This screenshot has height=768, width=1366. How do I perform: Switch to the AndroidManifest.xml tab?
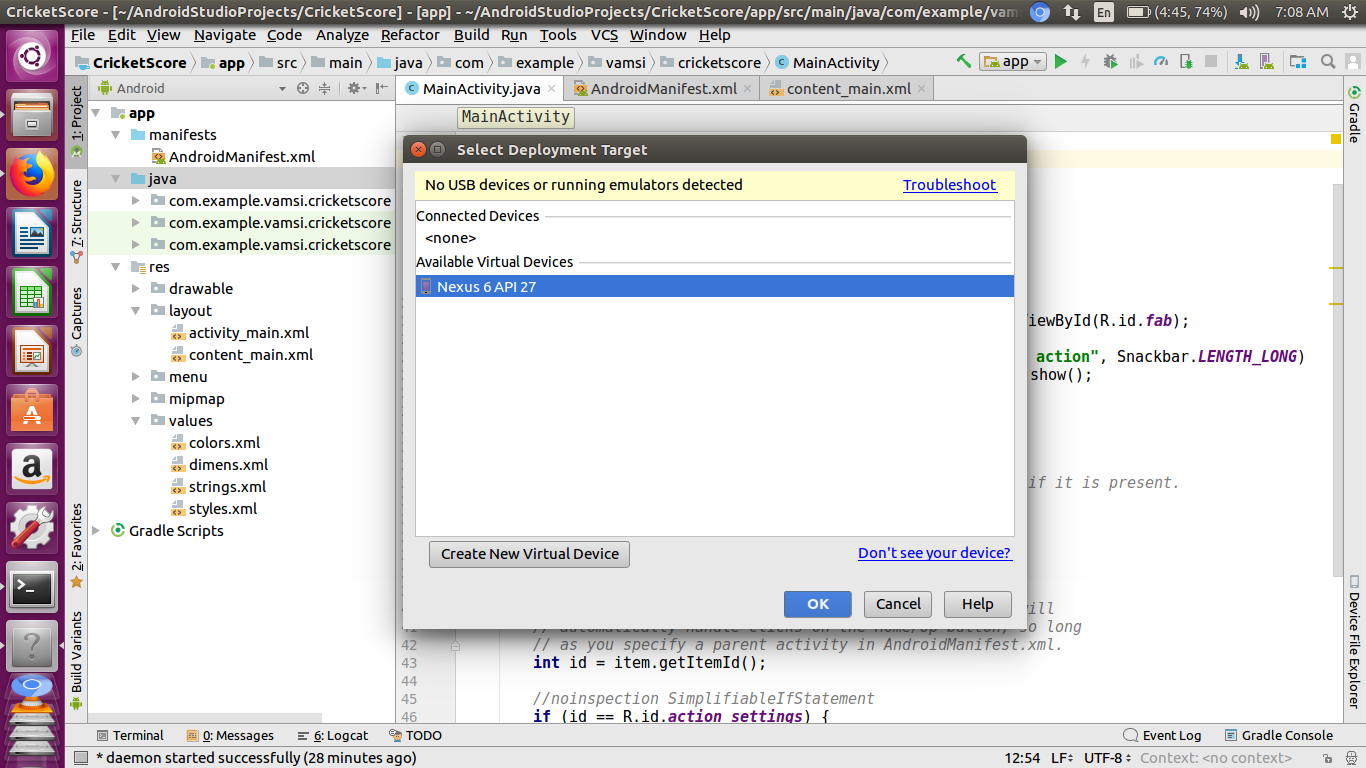pos(664,88)
